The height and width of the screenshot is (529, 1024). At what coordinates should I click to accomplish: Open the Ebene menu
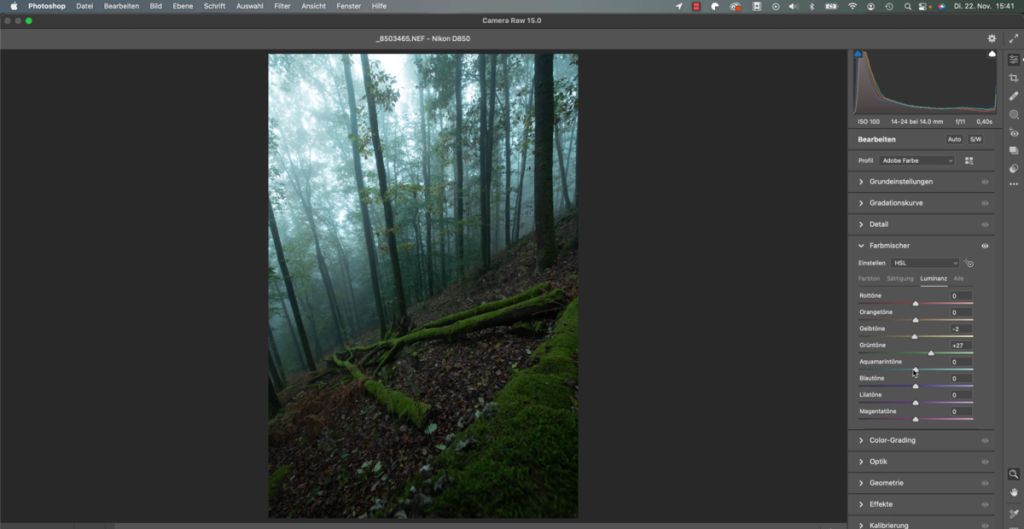click(x=183, y=6)
